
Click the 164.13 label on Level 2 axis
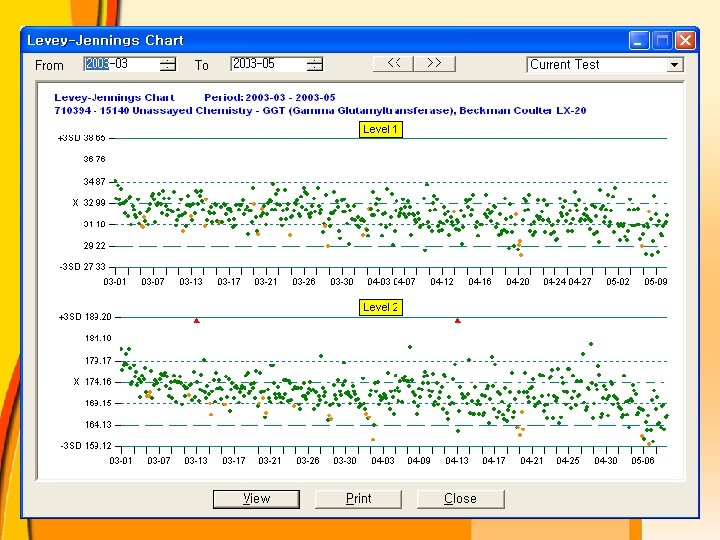coord(98,425)
